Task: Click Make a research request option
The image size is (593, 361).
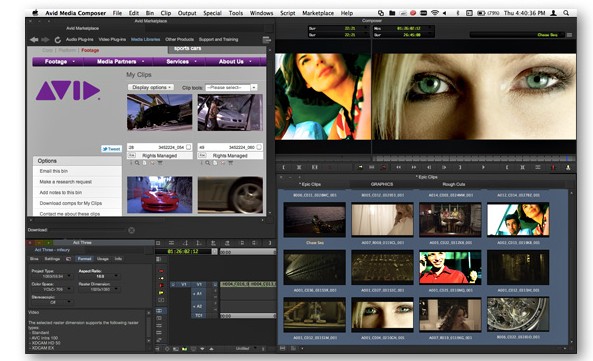Action: tap(65, 182)
